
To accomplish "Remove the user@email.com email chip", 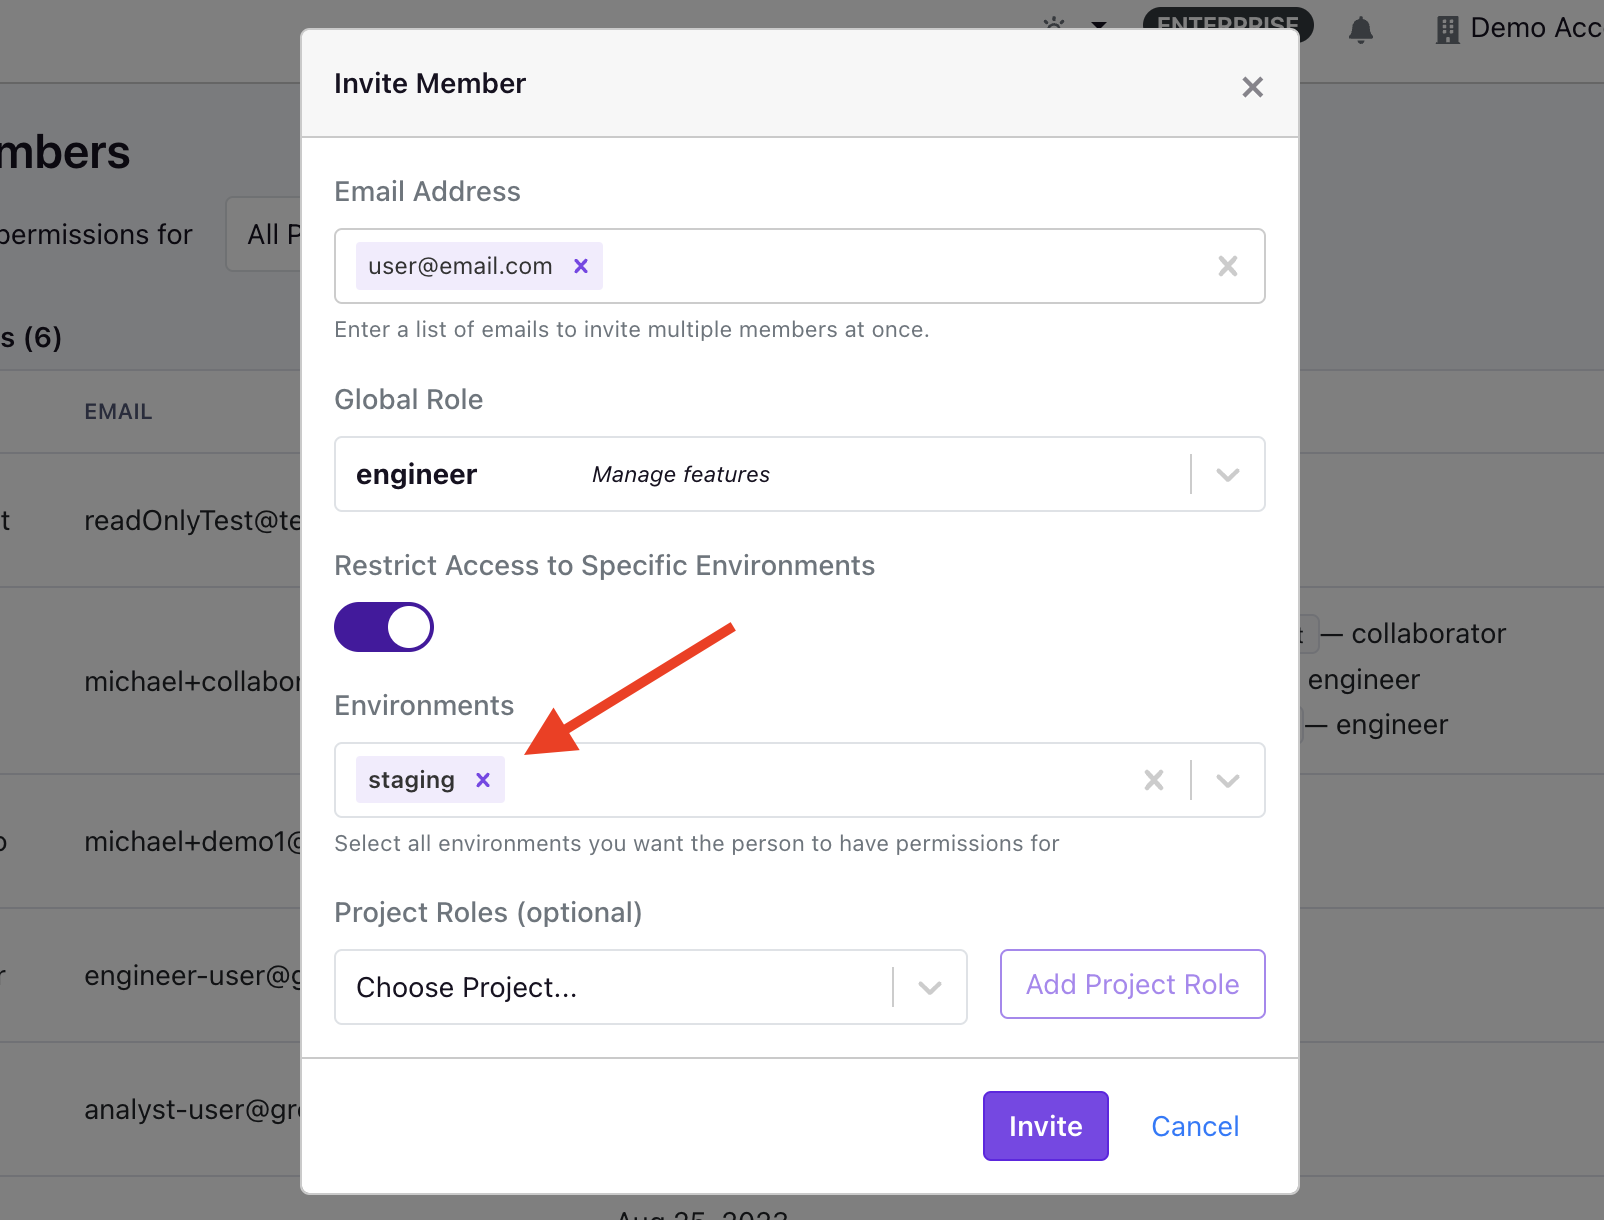I will click(x=581, y=266).
